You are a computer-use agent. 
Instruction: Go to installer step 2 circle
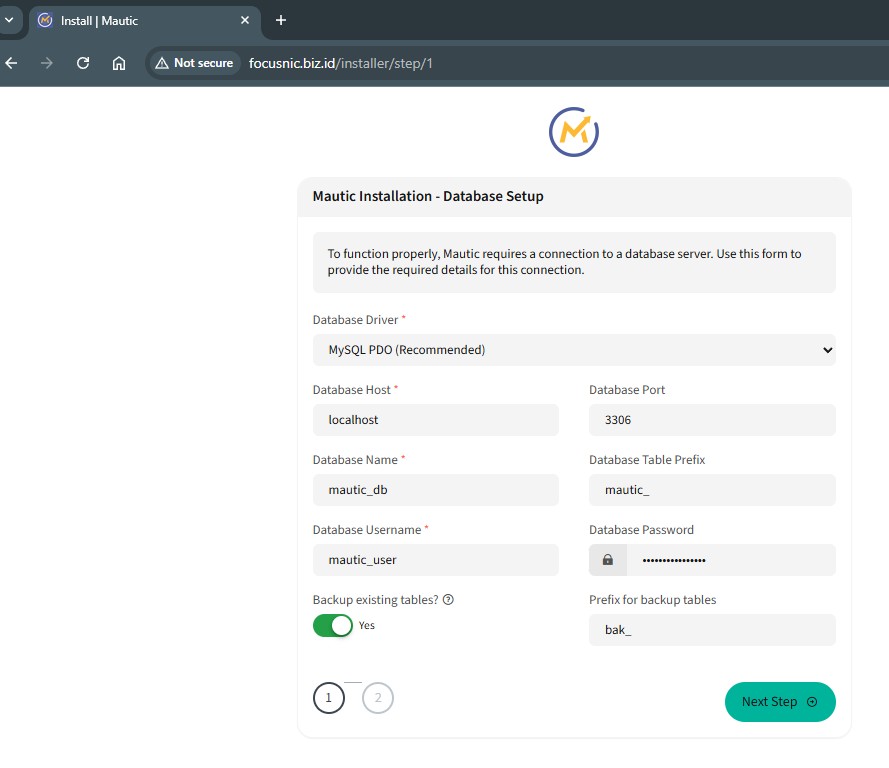click(x=378, y=699)
